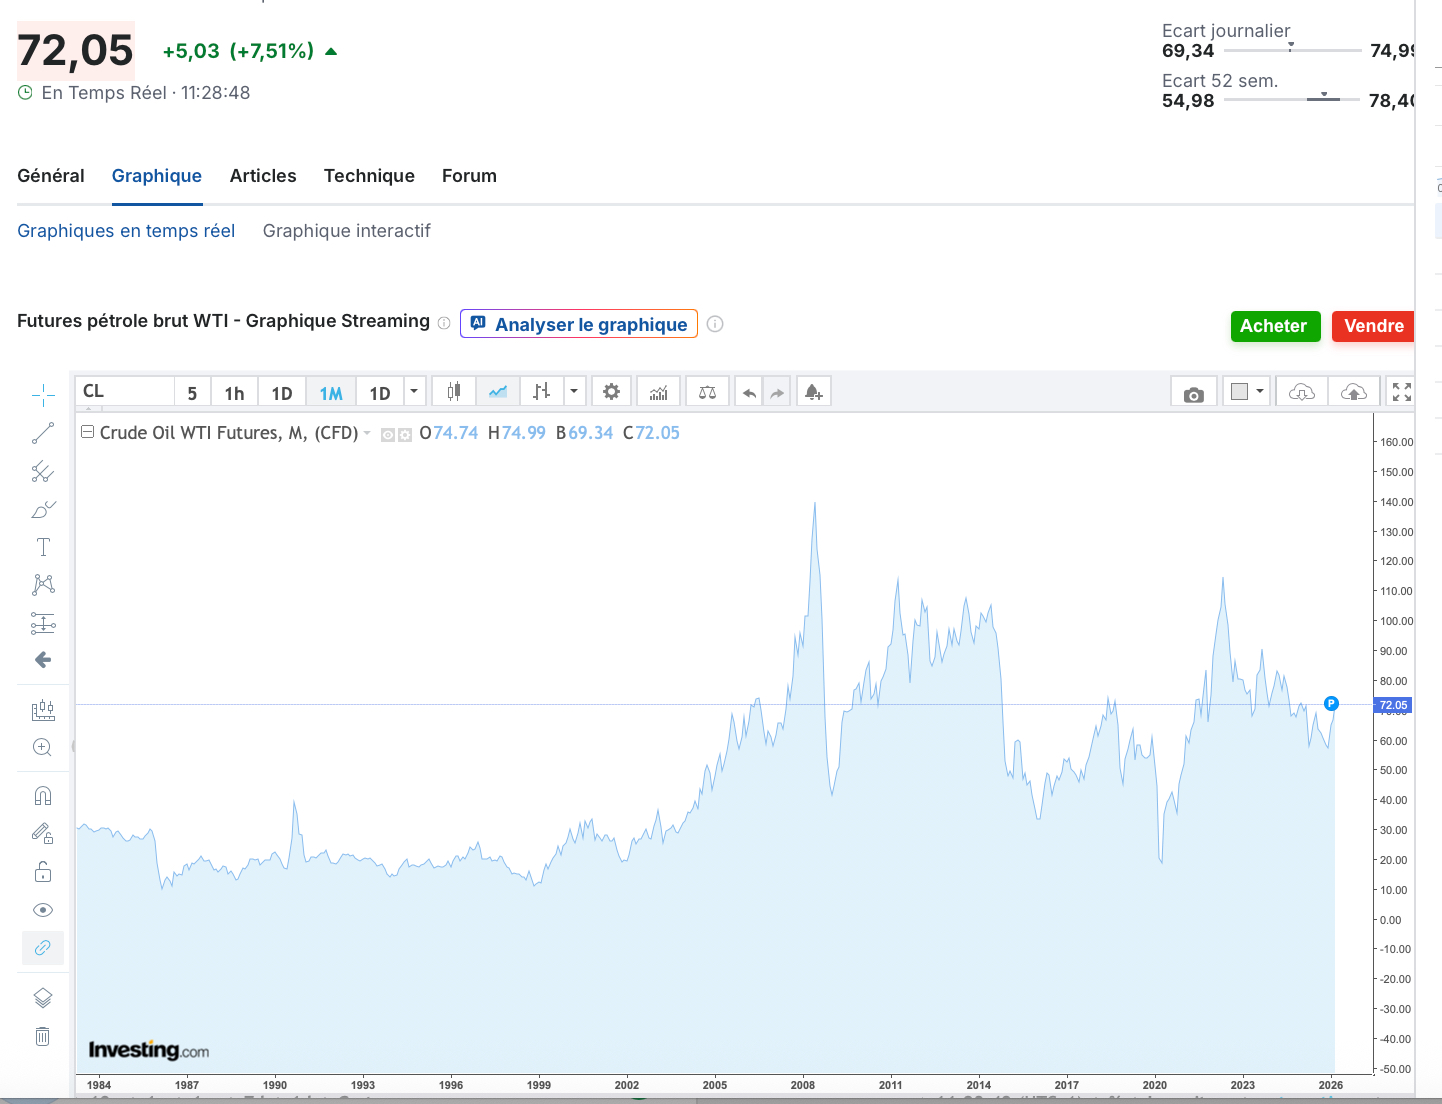Select the candlestick chart style
This screenshot has width=1442, height=1104.
[454, 392]
